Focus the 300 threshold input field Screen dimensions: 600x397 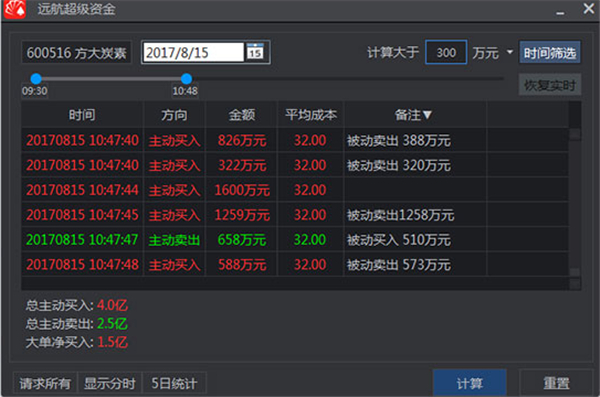pyautogui.click(x=446, y=52)
